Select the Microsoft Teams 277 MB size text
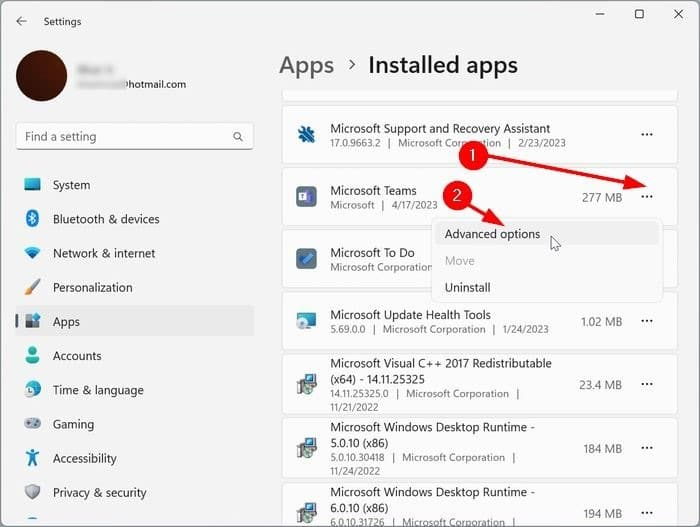 [602, 197]
